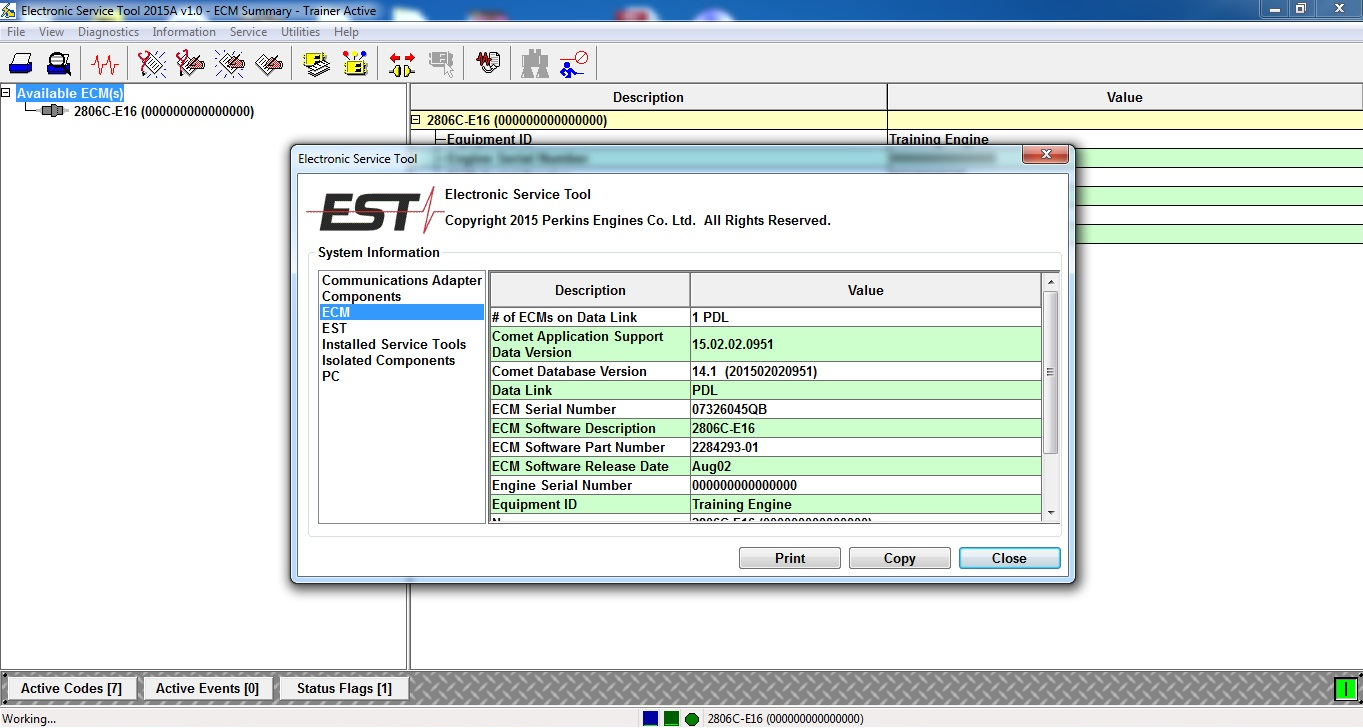This screenshot has width=1363, height=728.
Task: Click the dialog scrollbar up arrow
Action: [1050, 281]
